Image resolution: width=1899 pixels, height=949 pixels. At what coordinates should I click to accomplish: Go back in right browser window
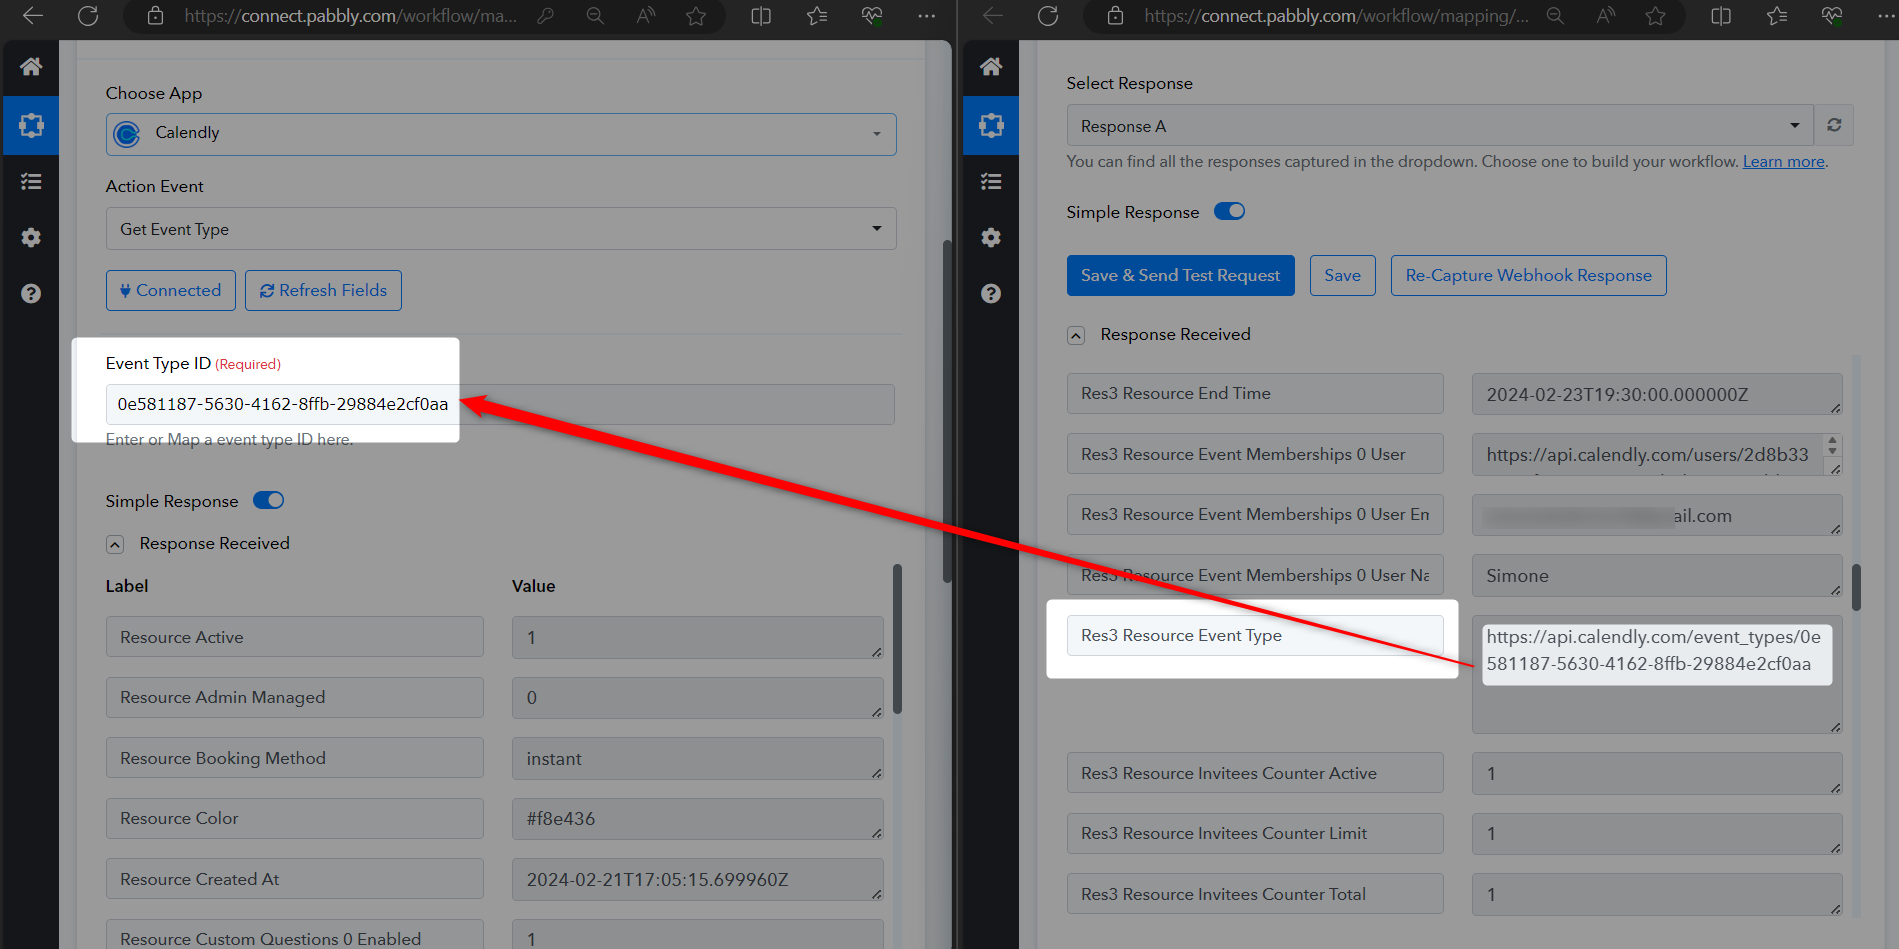point(993,16)
